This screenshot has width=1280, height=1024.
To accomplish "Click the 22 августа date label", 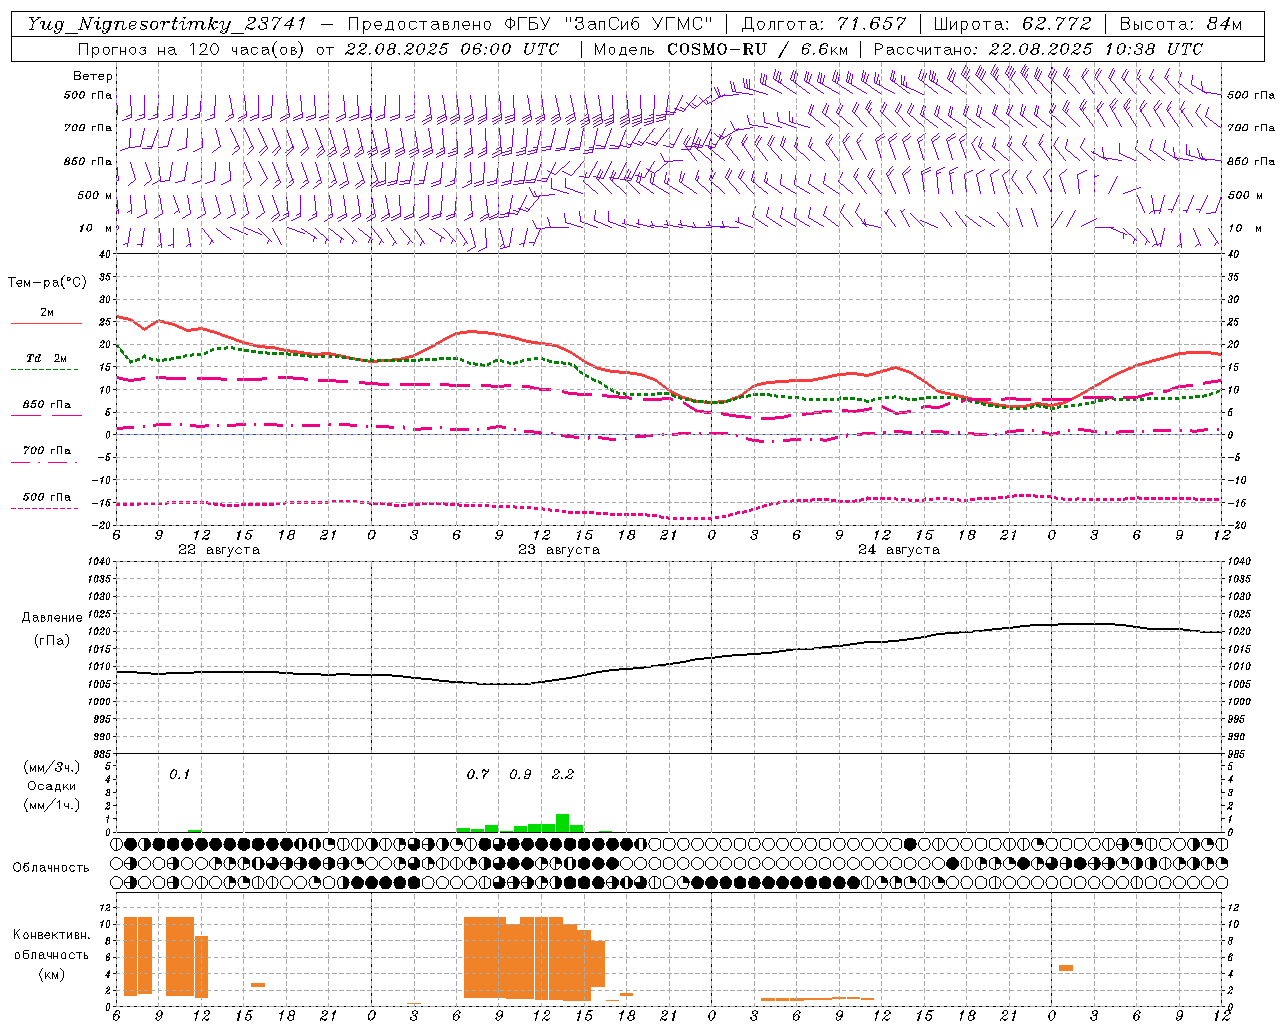I will 219,550.
